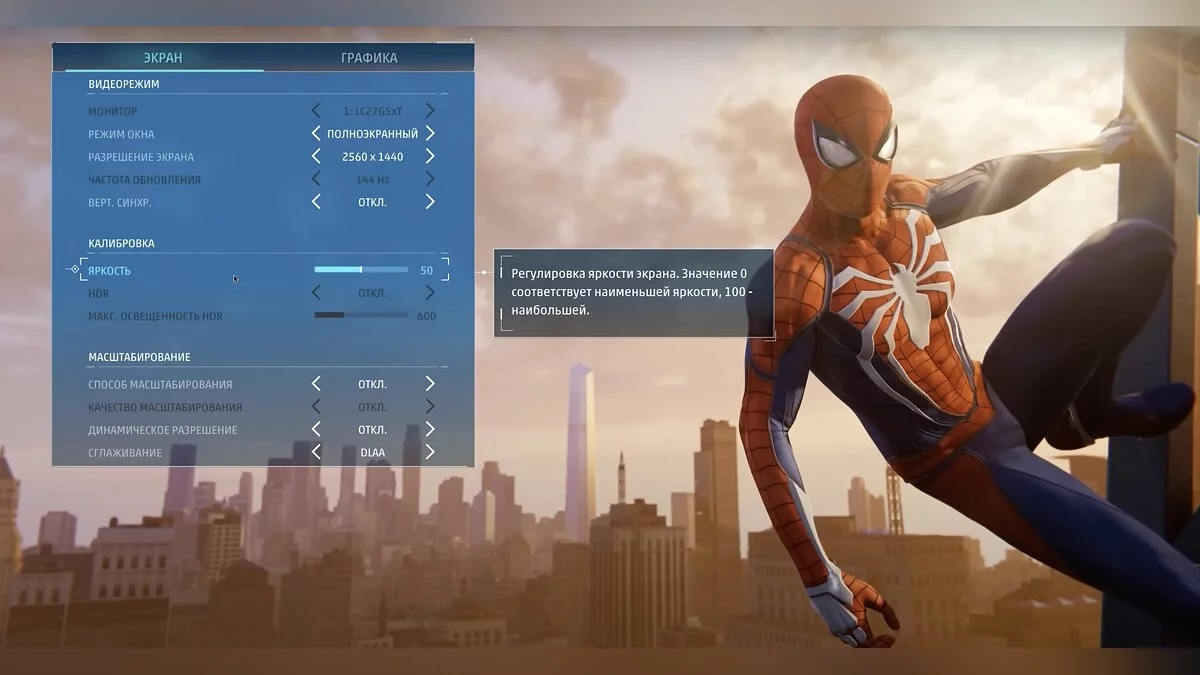Toggle HDR using right arrow

[430, 293]
